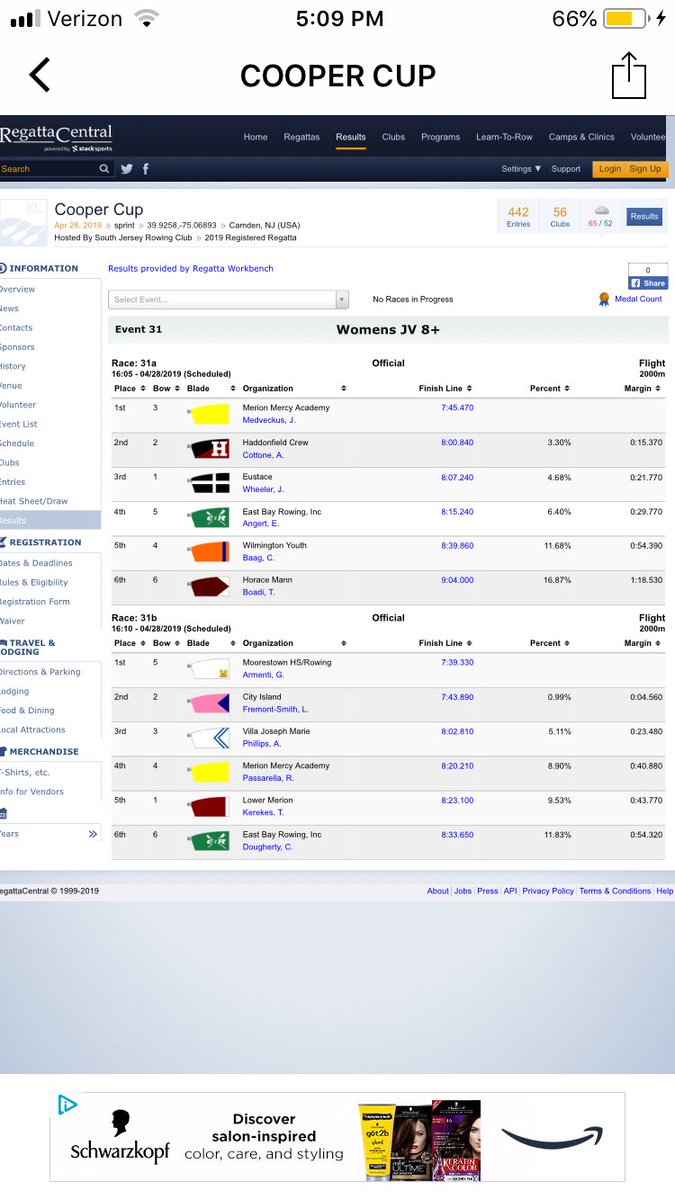Sort race 31b by Blade
This screenshot has height=1200, width=675.
coord(211,643)
